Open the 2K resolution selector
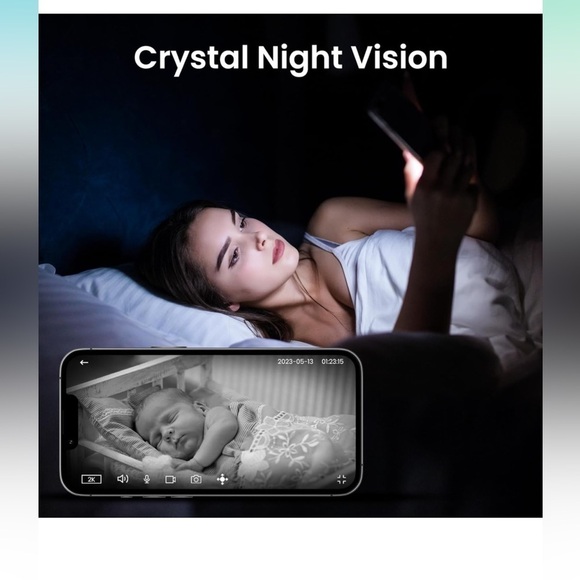 pyautogui.click(x=91, y=479)
